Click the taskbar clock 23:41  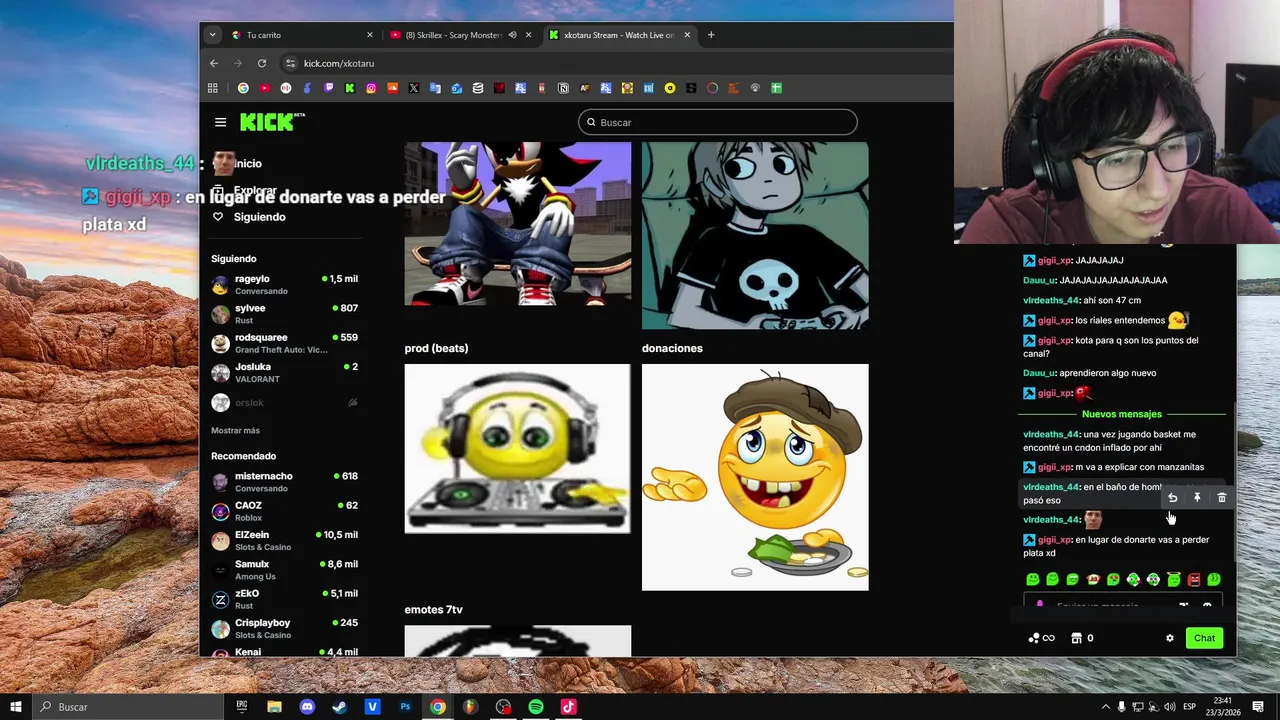[1224, 701]
